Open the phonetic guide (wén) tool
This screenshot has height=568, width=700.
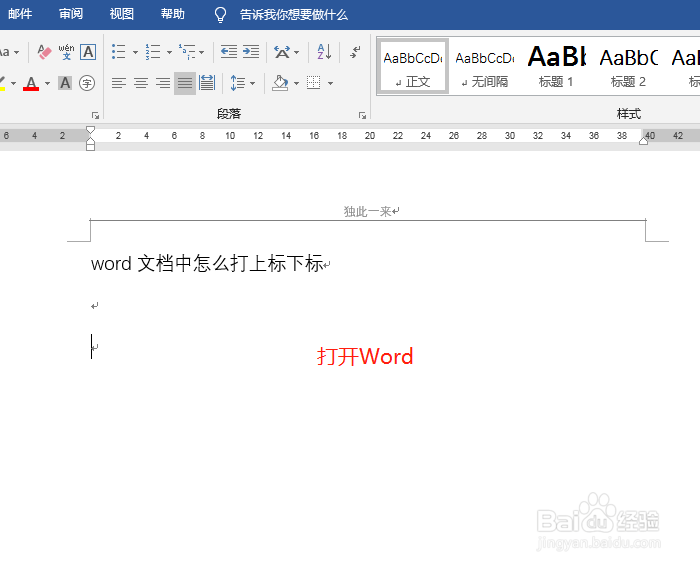pos(66,52)
